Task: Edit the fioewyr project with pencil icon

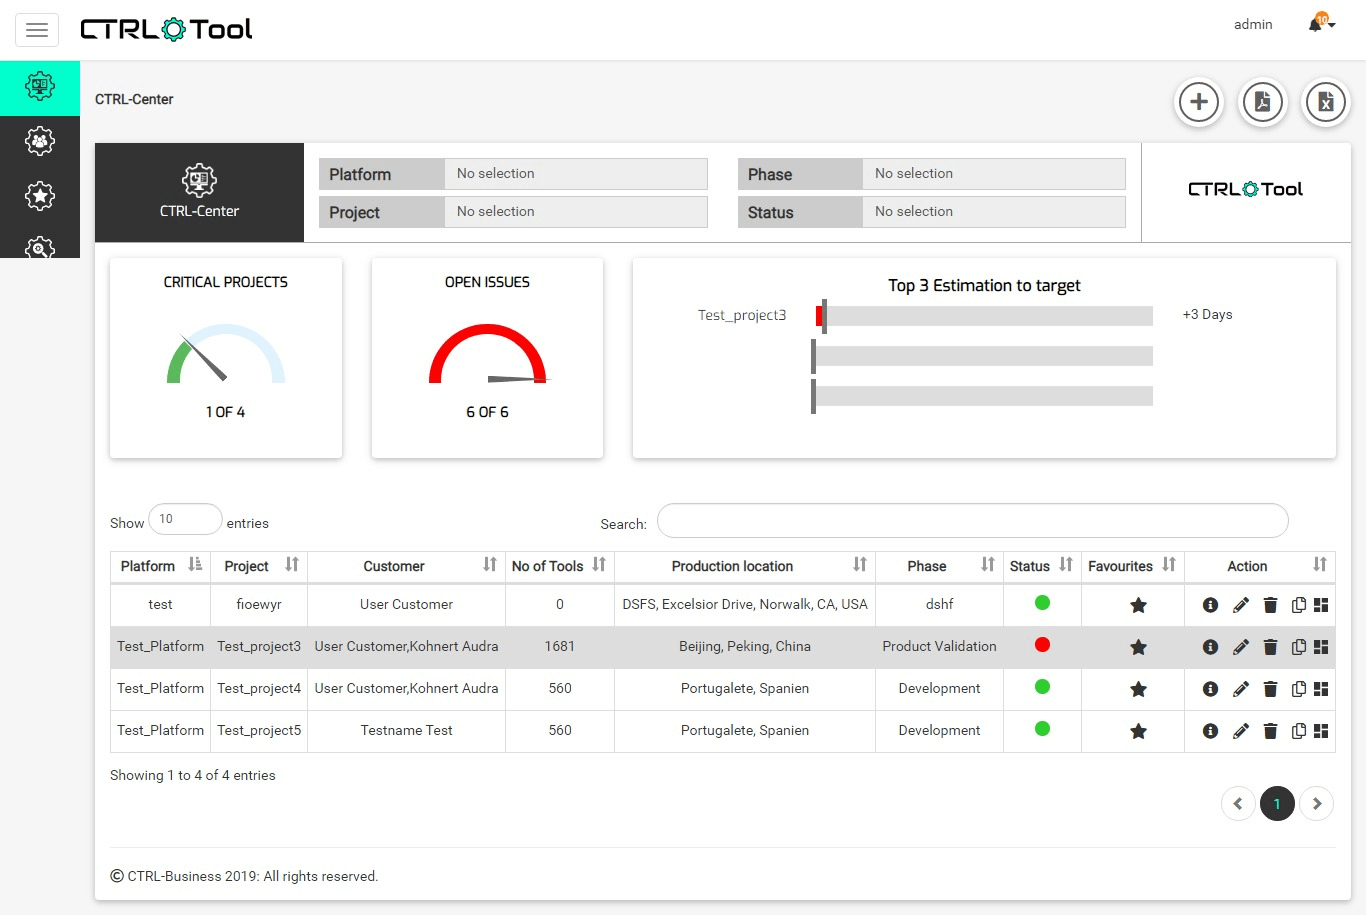Action: (1240, 605)
